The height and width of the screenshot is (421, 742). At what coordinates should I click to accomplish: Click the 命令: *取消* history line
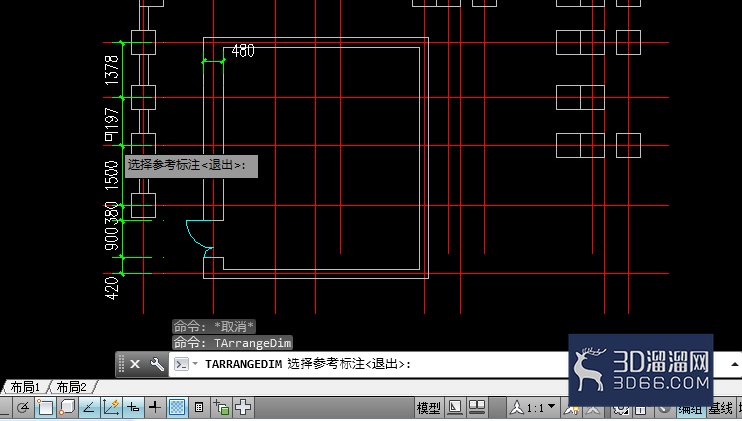(x=214, y=326)
